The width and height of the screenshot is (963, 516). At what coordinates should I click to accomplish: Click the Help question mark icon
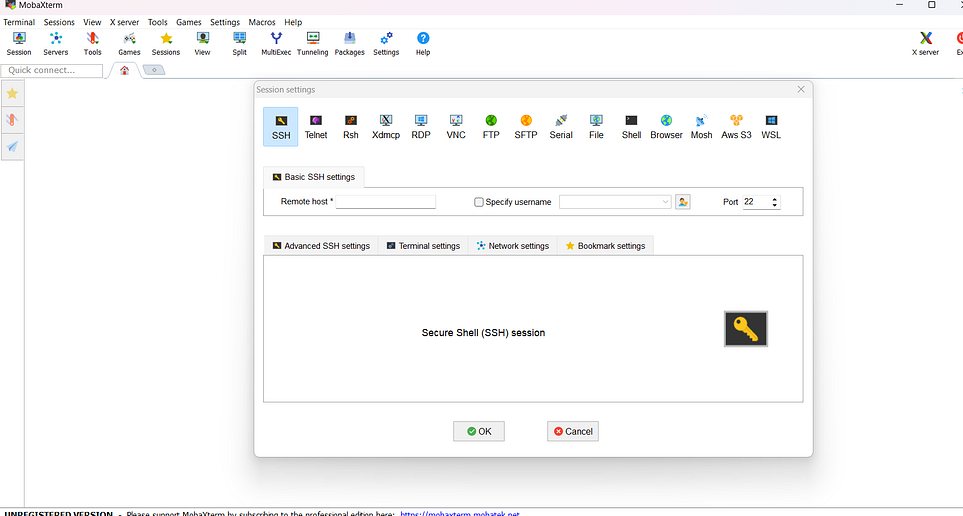[x=423, y=44]
